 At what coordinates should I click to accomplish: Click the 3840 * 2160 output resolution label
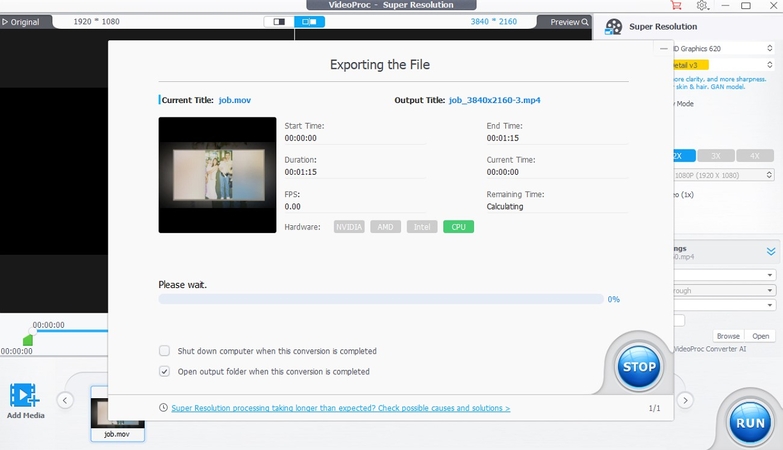pyautogui.click(x=493, y=21)
